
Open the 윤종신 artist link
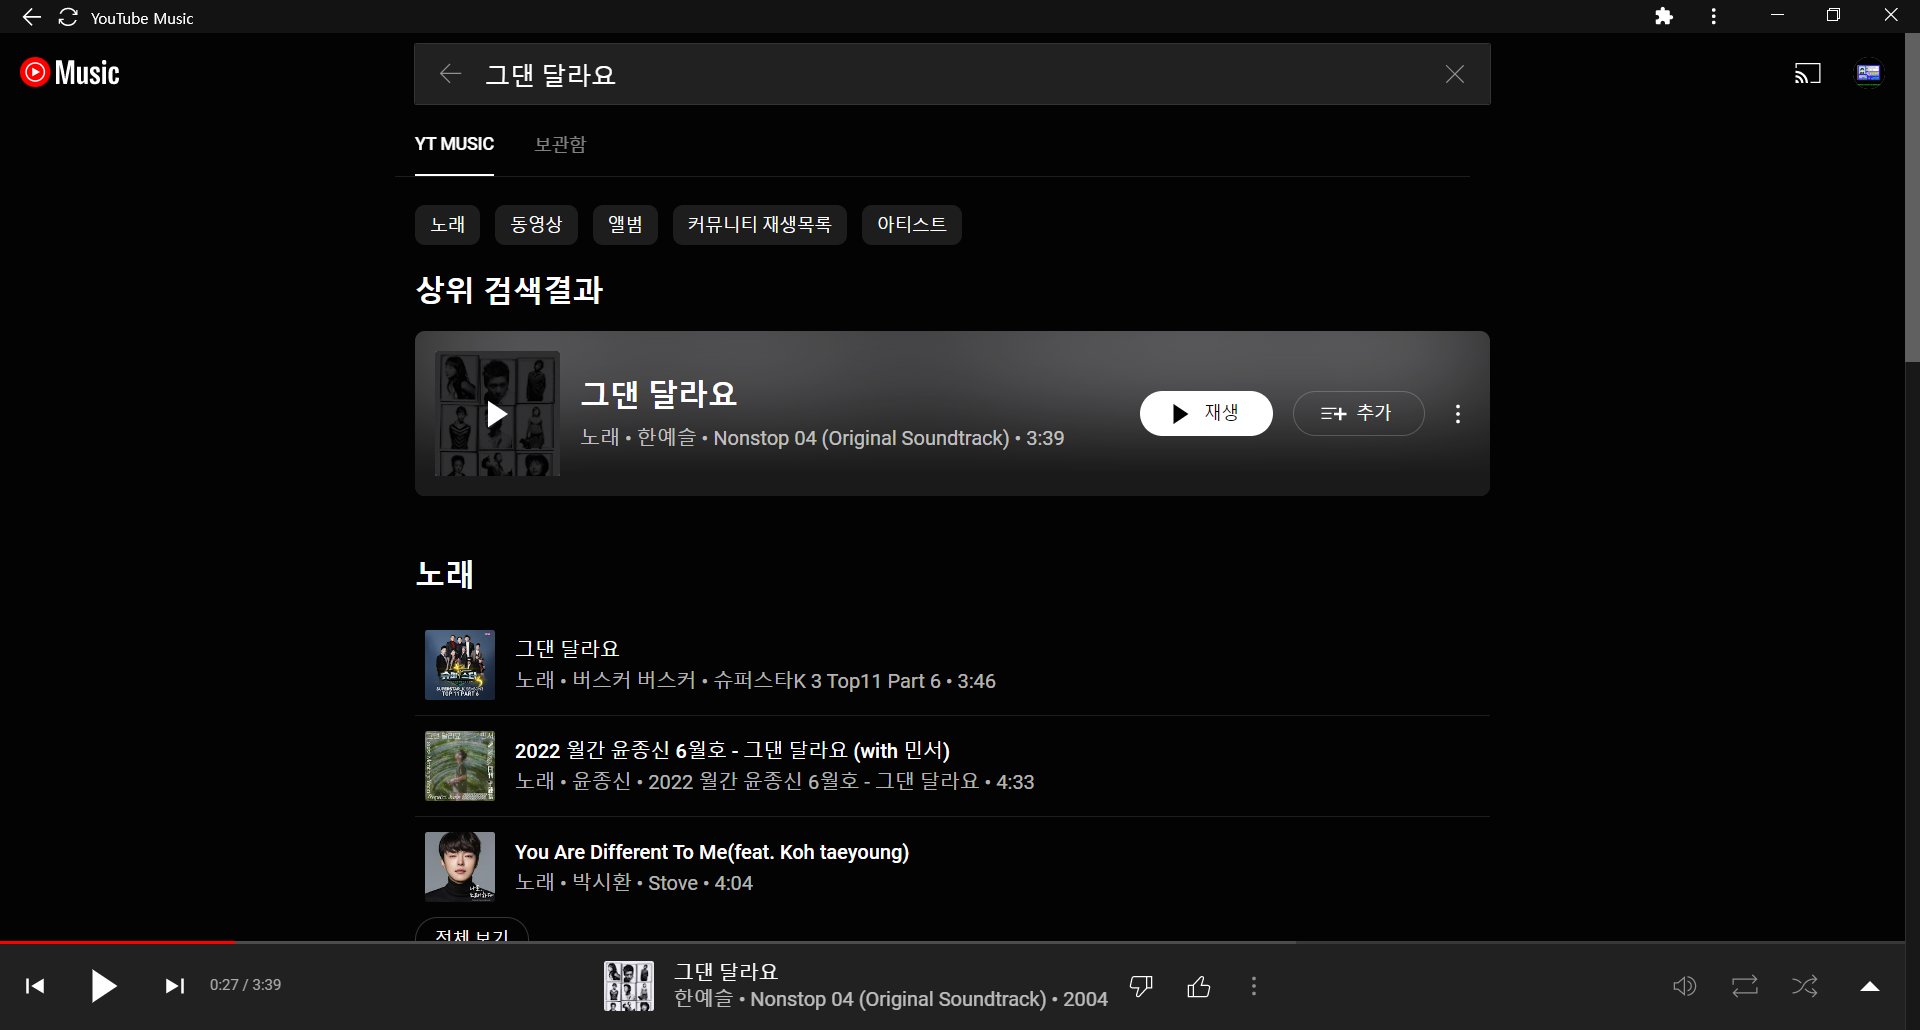[x=601, y=782]
